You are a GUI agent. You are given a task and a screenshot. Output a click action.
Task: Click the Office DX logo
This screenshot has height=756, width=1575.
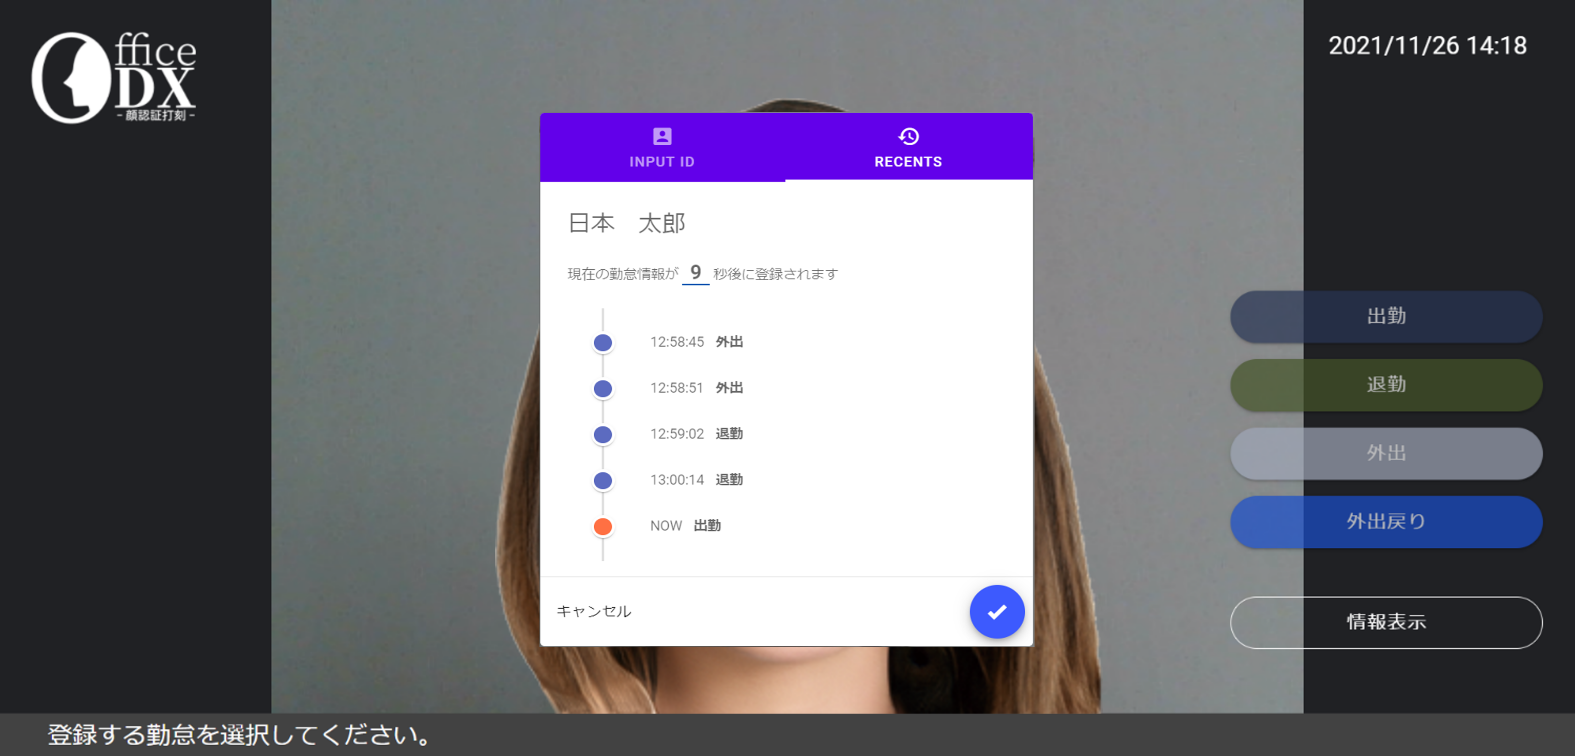pyautogui.click(x=114, y=78)
